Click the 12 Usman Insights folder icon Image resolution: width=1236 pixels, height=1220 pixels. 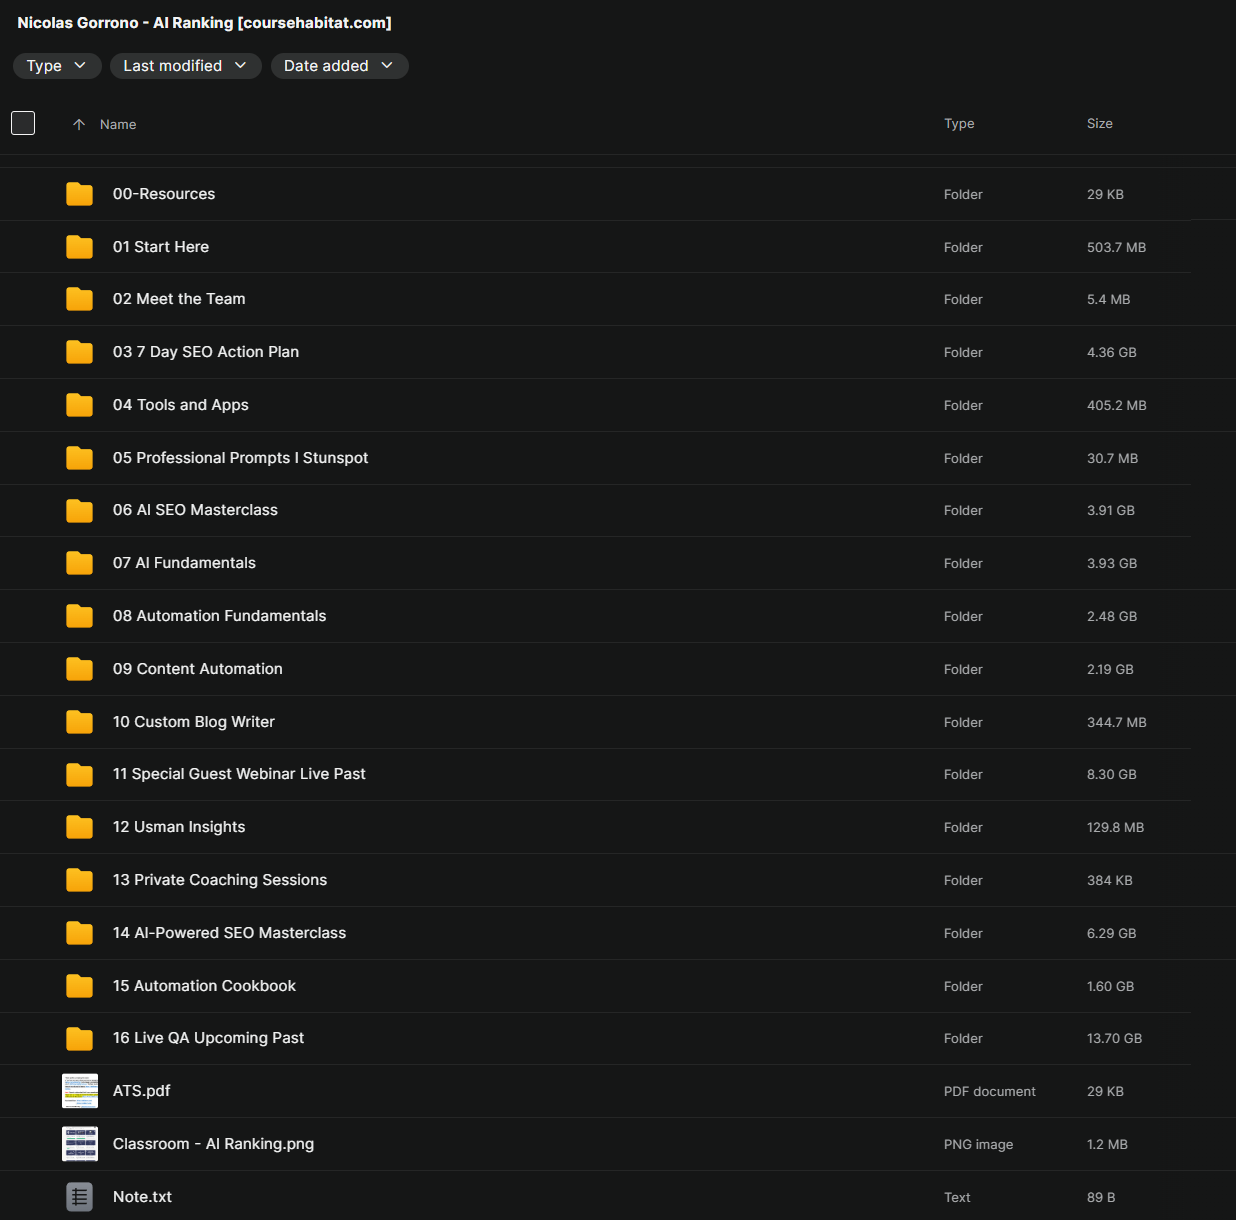pyautogui.click(x=80, y=827)
